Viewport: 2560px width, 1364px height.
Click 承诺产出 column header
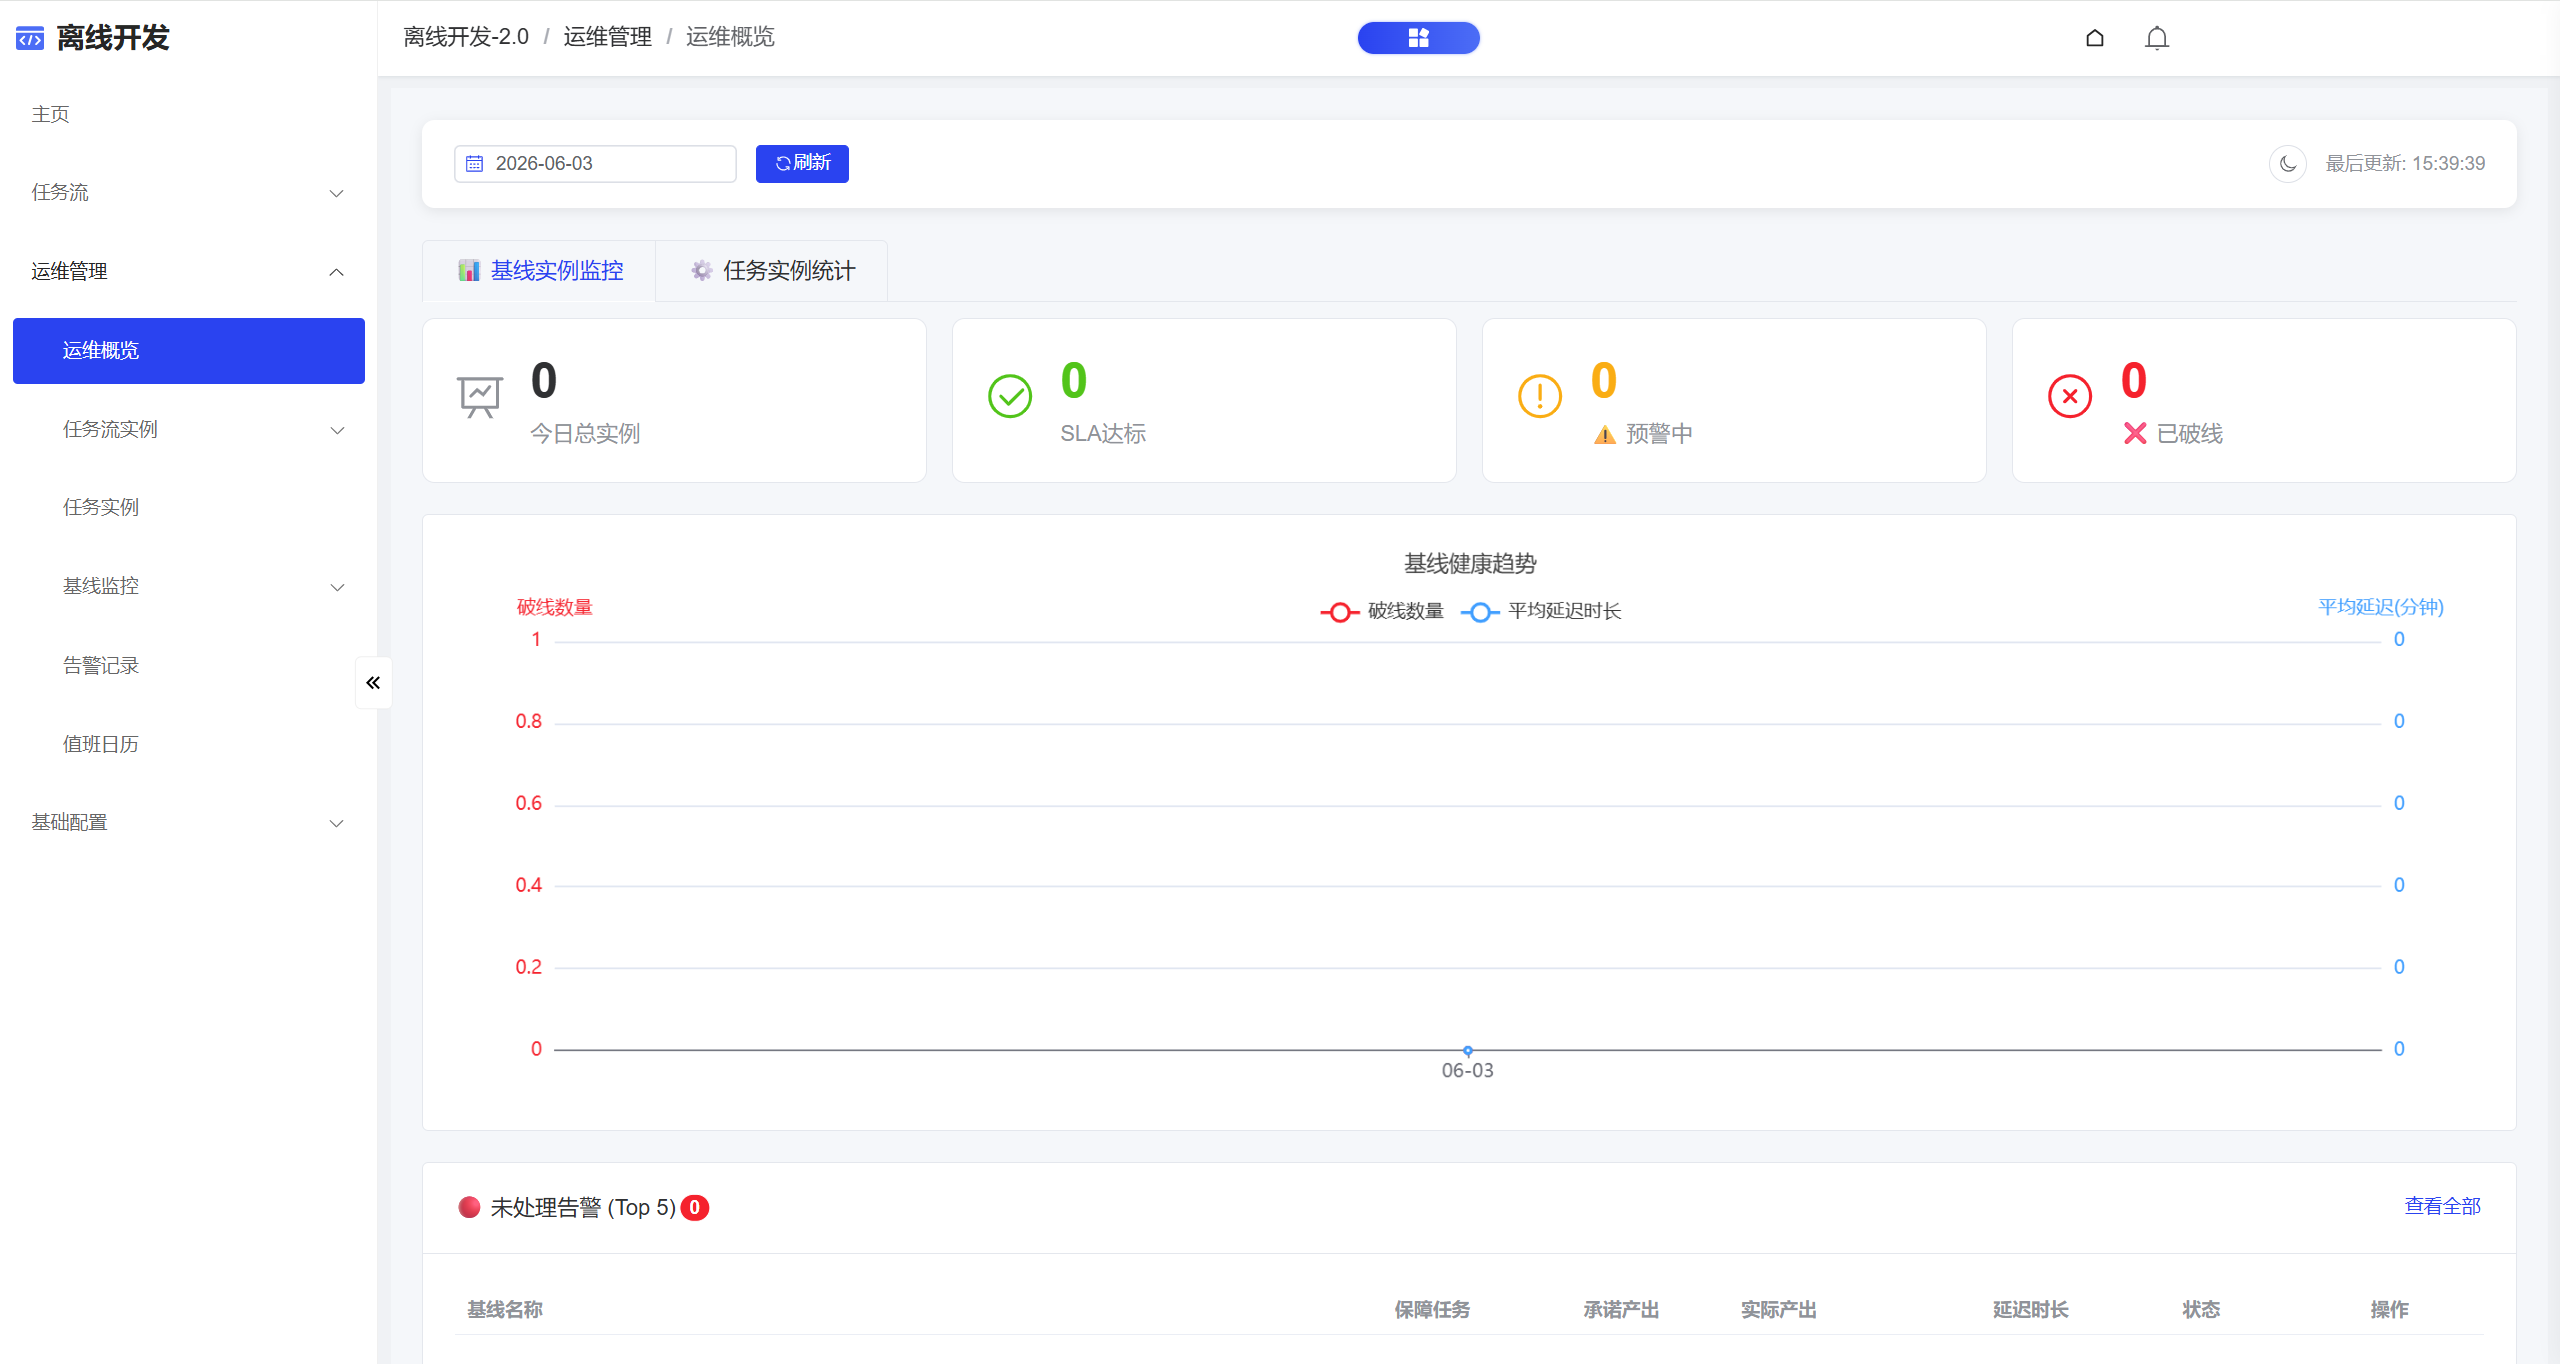click(x=1621, y=1310)
